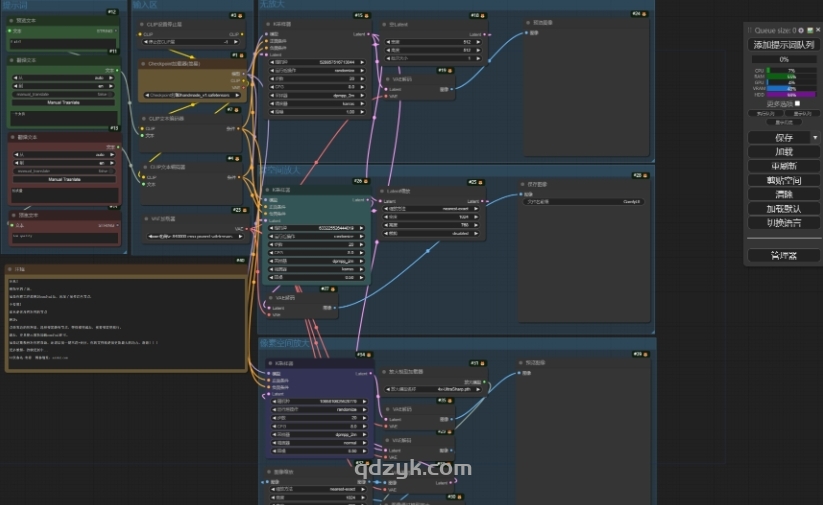Image resolution: width=823 pixels, height=505 pixels.
Task: Click the settings gear in the Queue panel
Action: pos(802,31)
